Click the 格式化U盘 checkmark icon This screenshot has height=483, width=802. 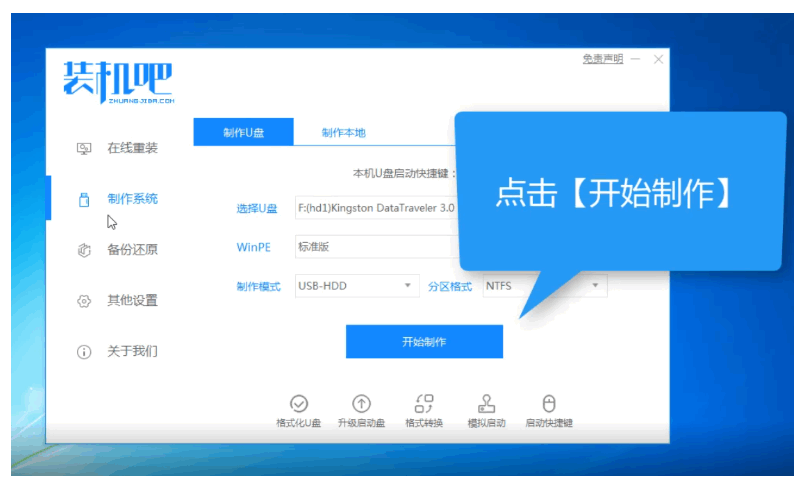pyautogui.click(x=299, y=404)
